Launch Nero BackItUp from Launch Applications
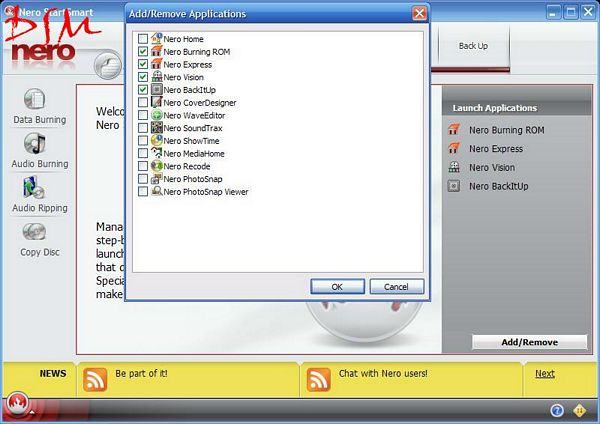600x424 pixels. point(497,187)
